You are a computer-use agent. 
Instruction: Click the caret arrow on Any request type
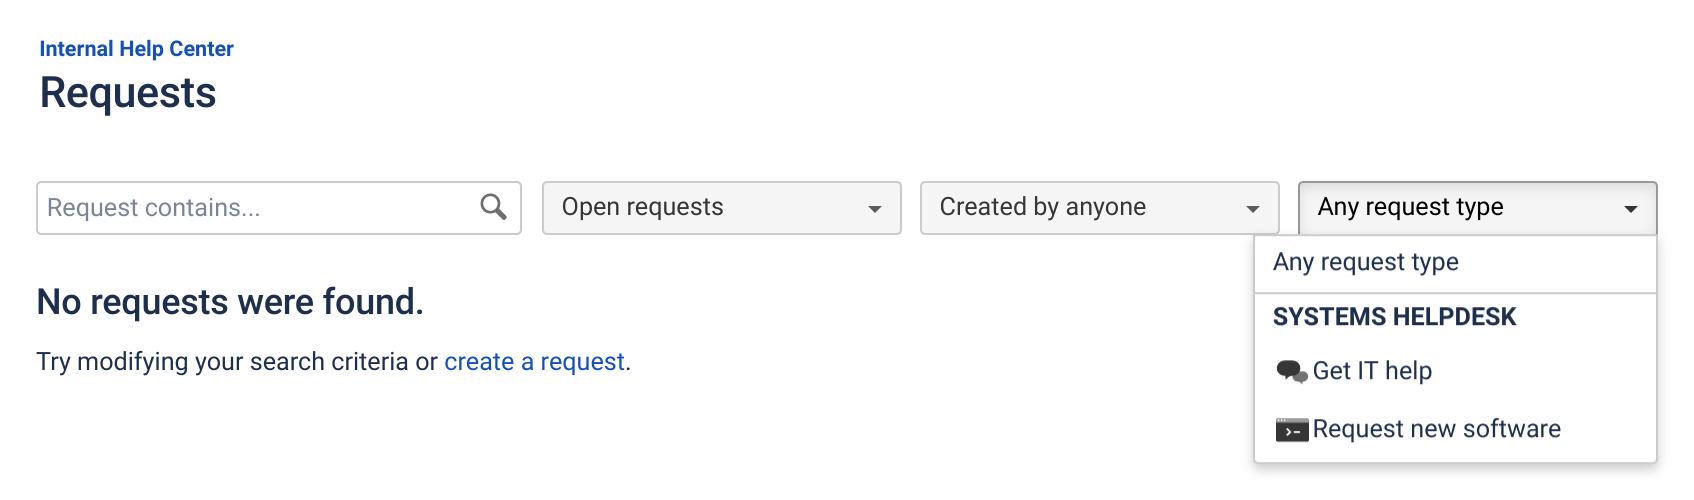click(1630, 209)
